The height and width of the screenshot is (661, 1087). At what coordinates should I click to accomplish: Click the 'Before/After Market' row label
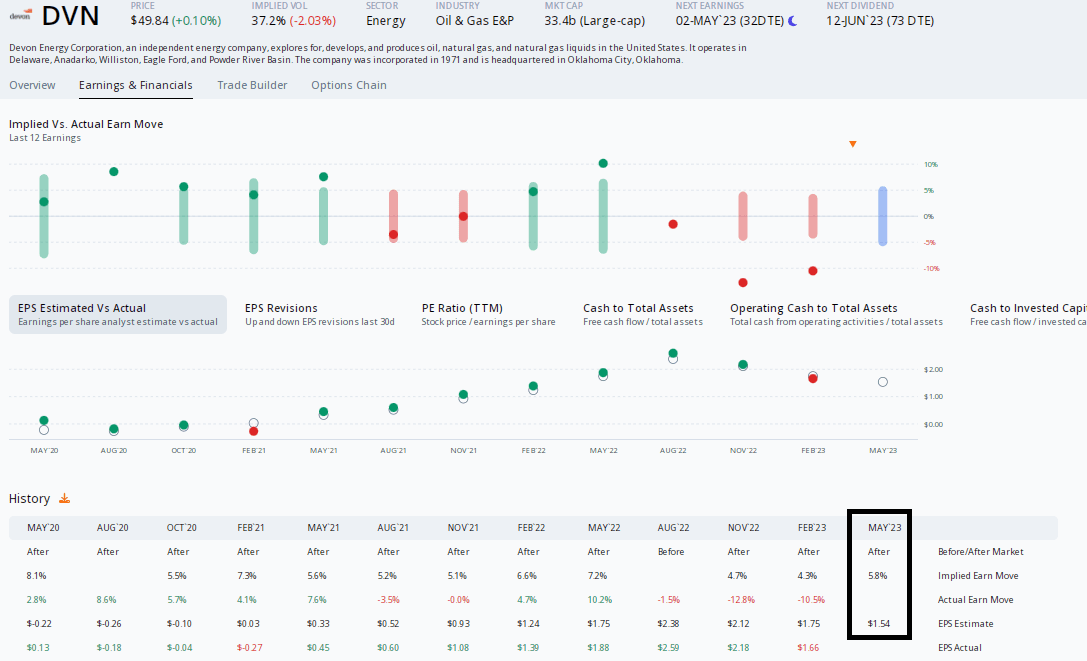pyautogui.click(x=980, y=551)
